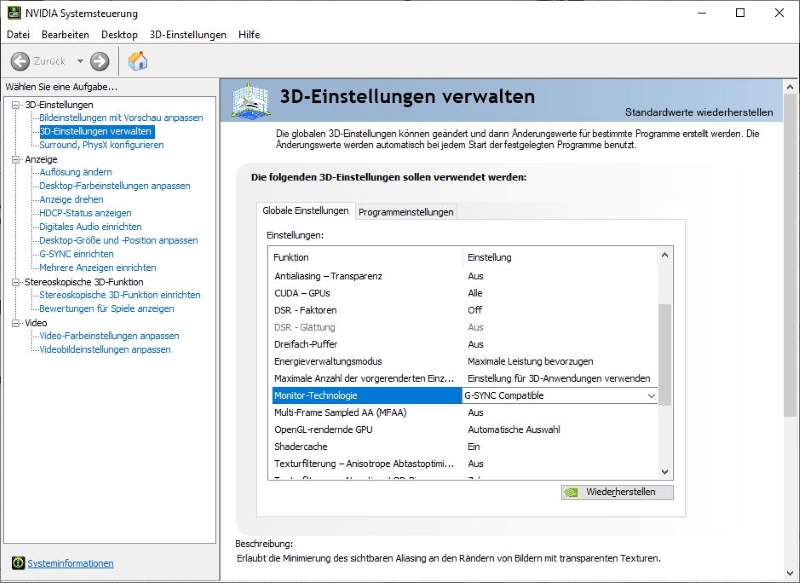This screenshot has width=800, height=583.
Task: Open Video-Farbeinstellungen anpassen
Action: (x=109, y=336)
